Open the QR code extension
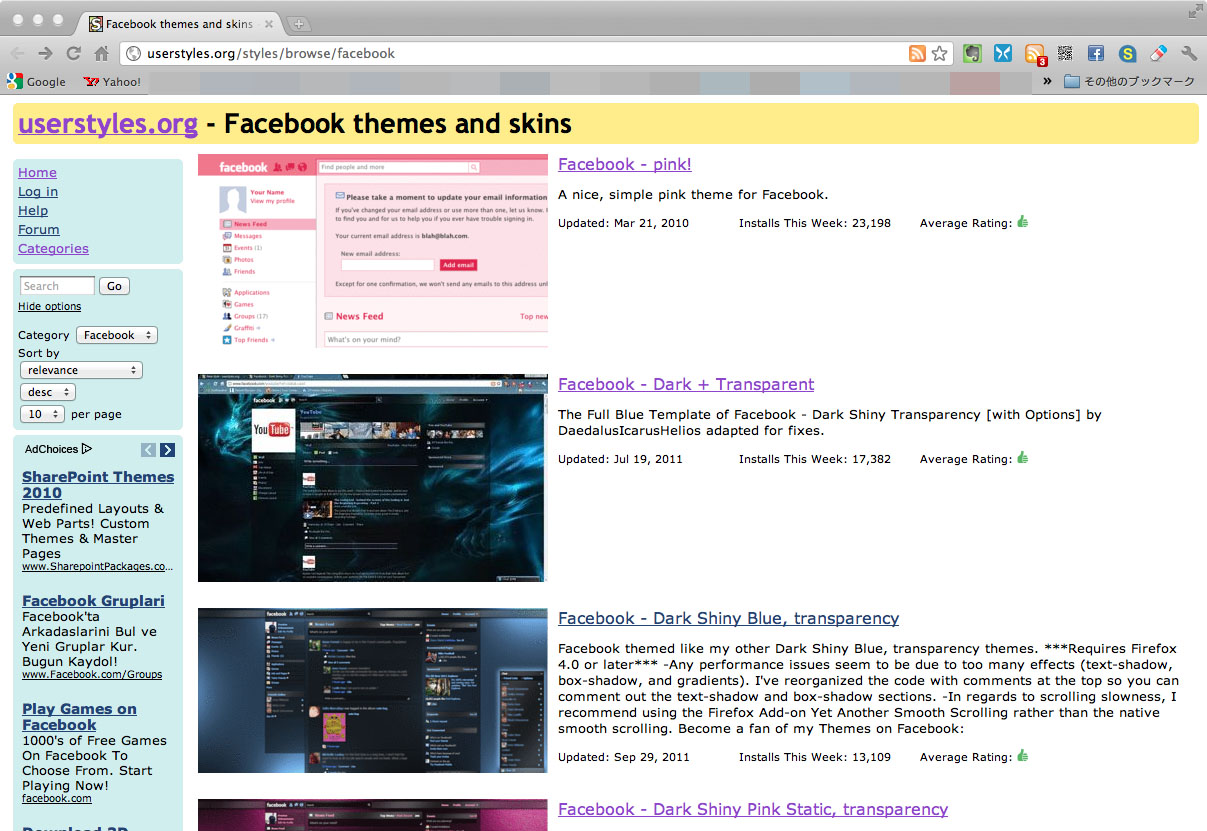 [x=1065, y=54]
